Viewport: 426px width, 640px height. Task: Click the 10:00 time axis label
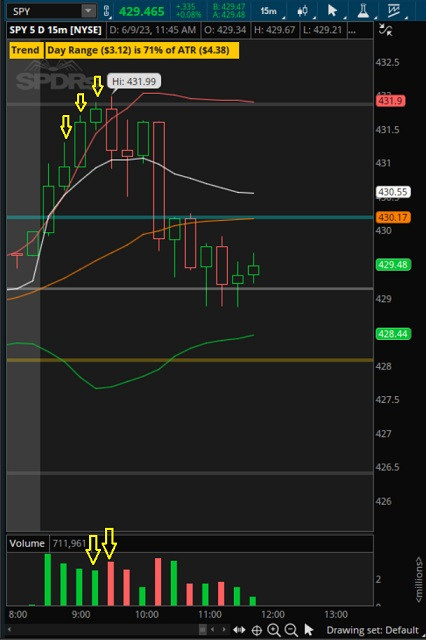tap(147, 615)
